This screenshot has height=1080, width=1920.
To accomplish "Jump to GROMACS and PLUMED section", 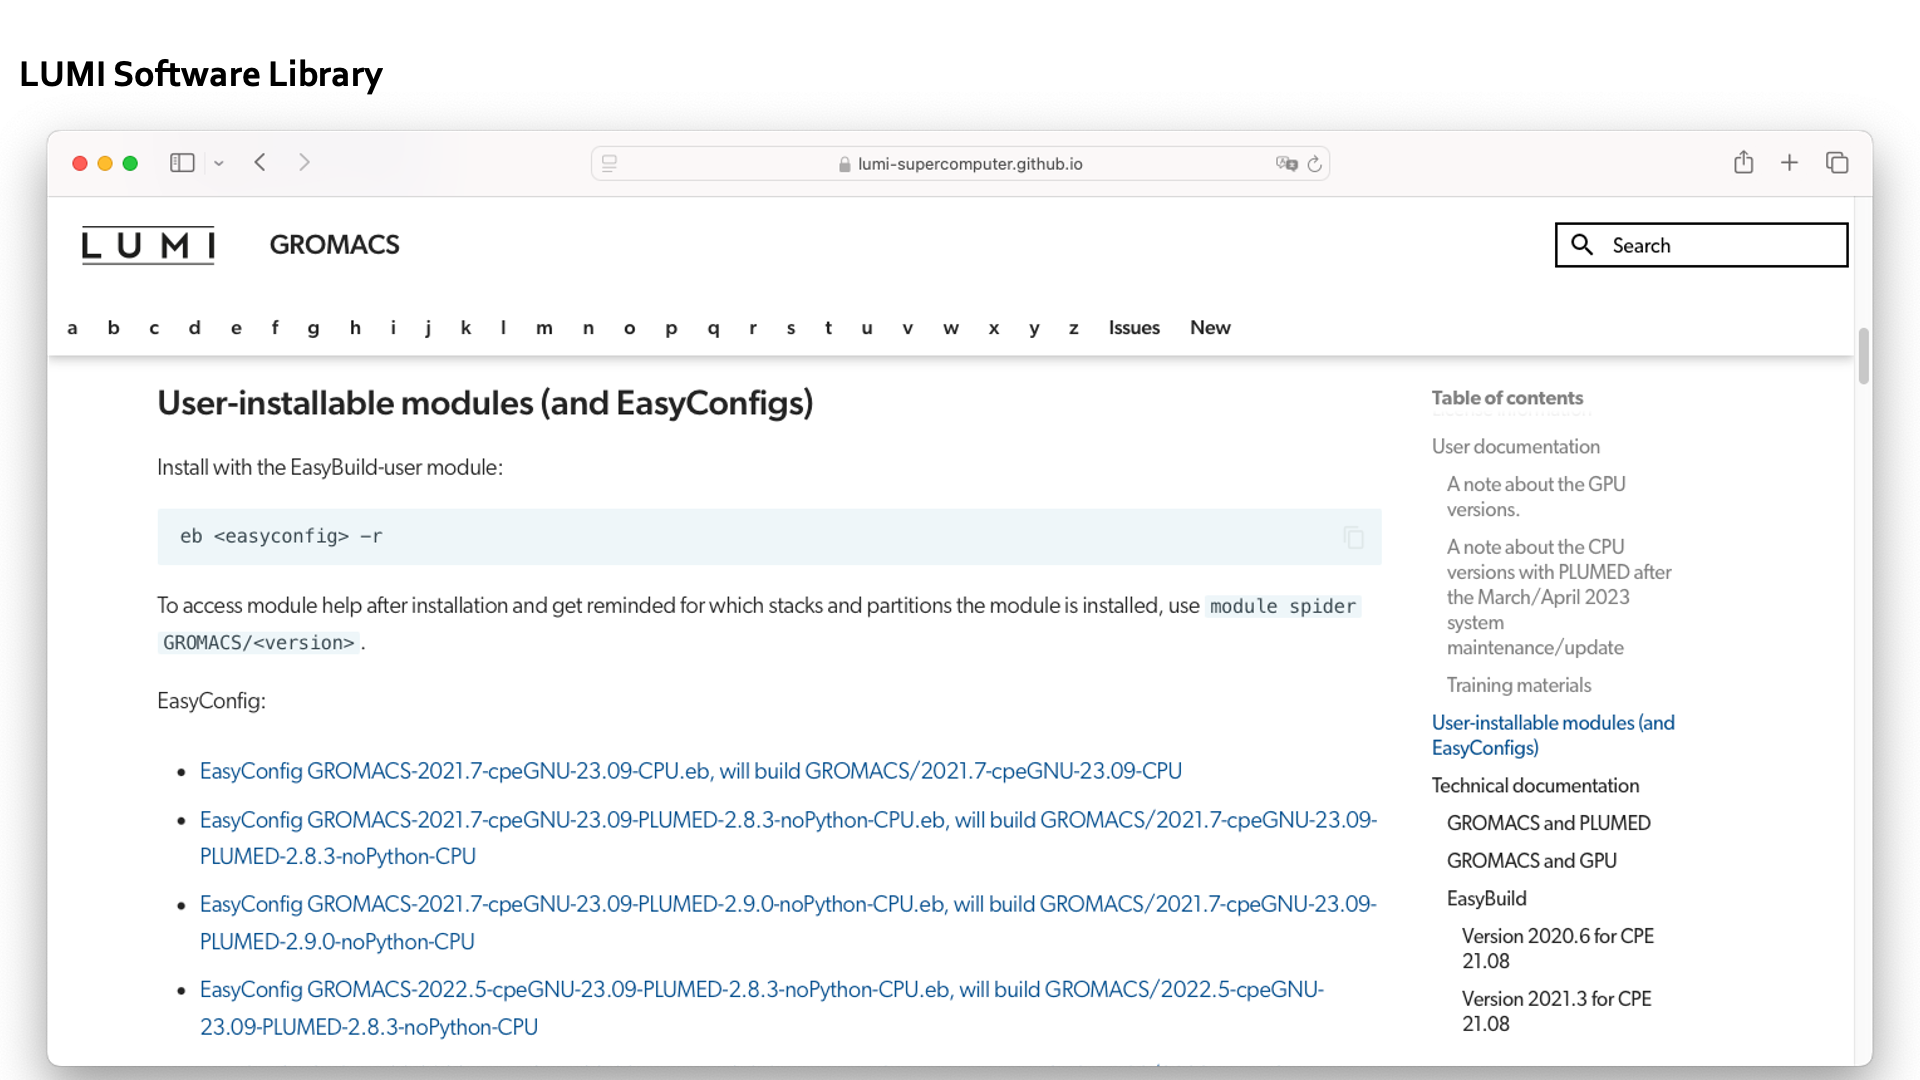I will pyautogui.click(x=1549, y=823).
